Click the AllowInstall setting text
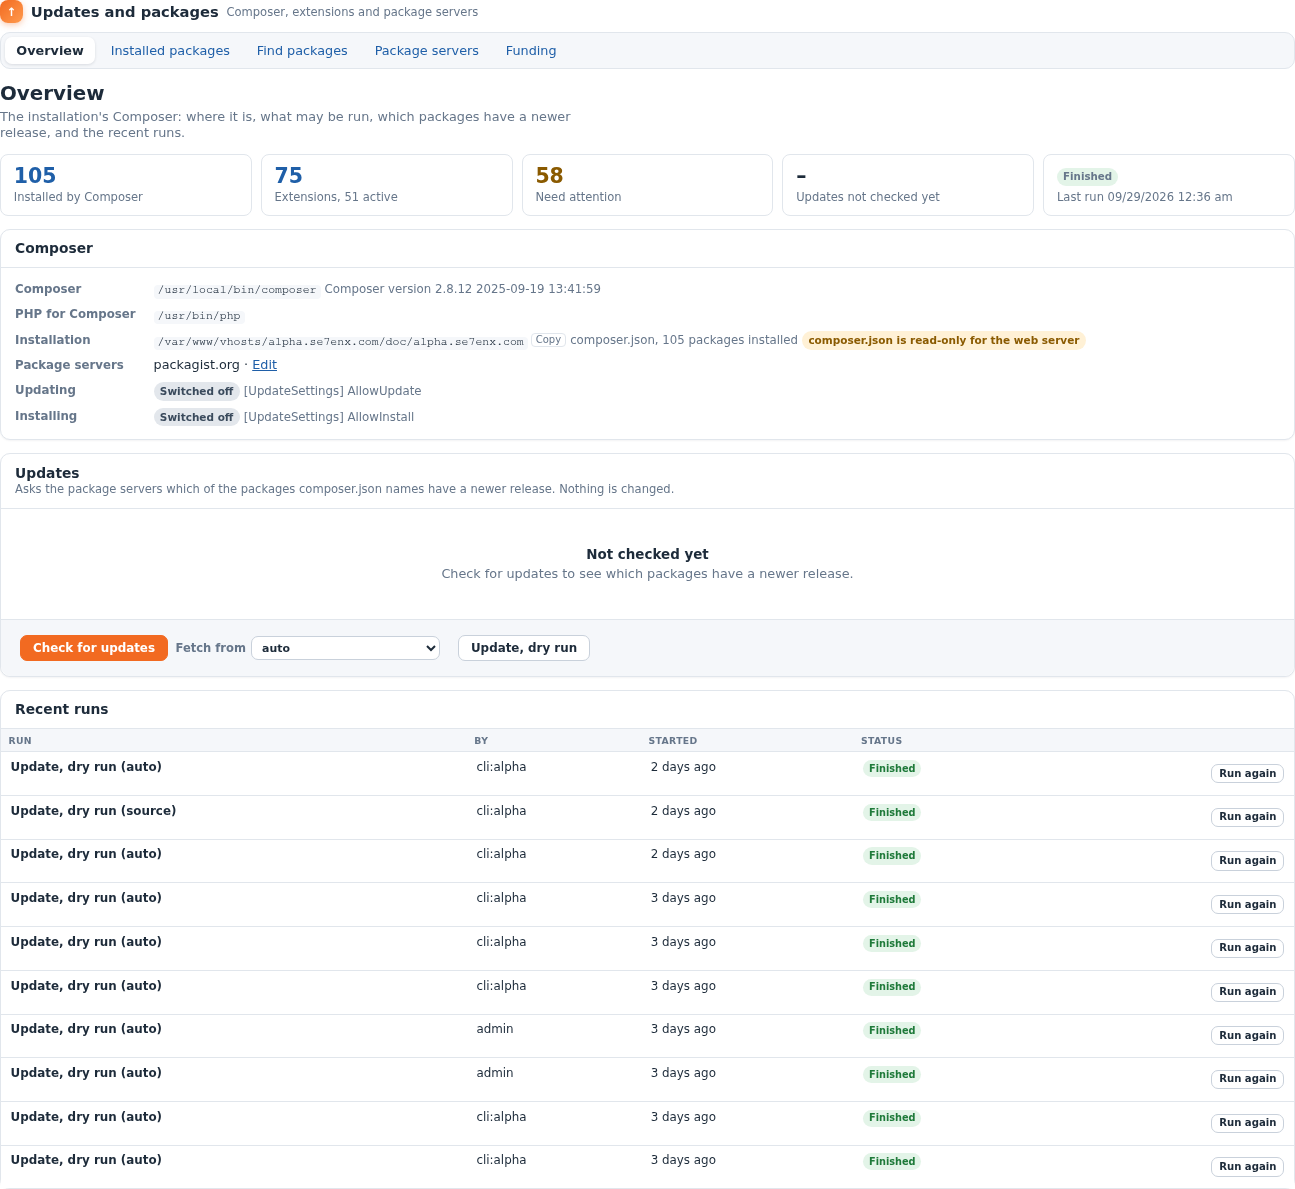This screenshot has height=1189, width=1295. click(x=329, y=417)
